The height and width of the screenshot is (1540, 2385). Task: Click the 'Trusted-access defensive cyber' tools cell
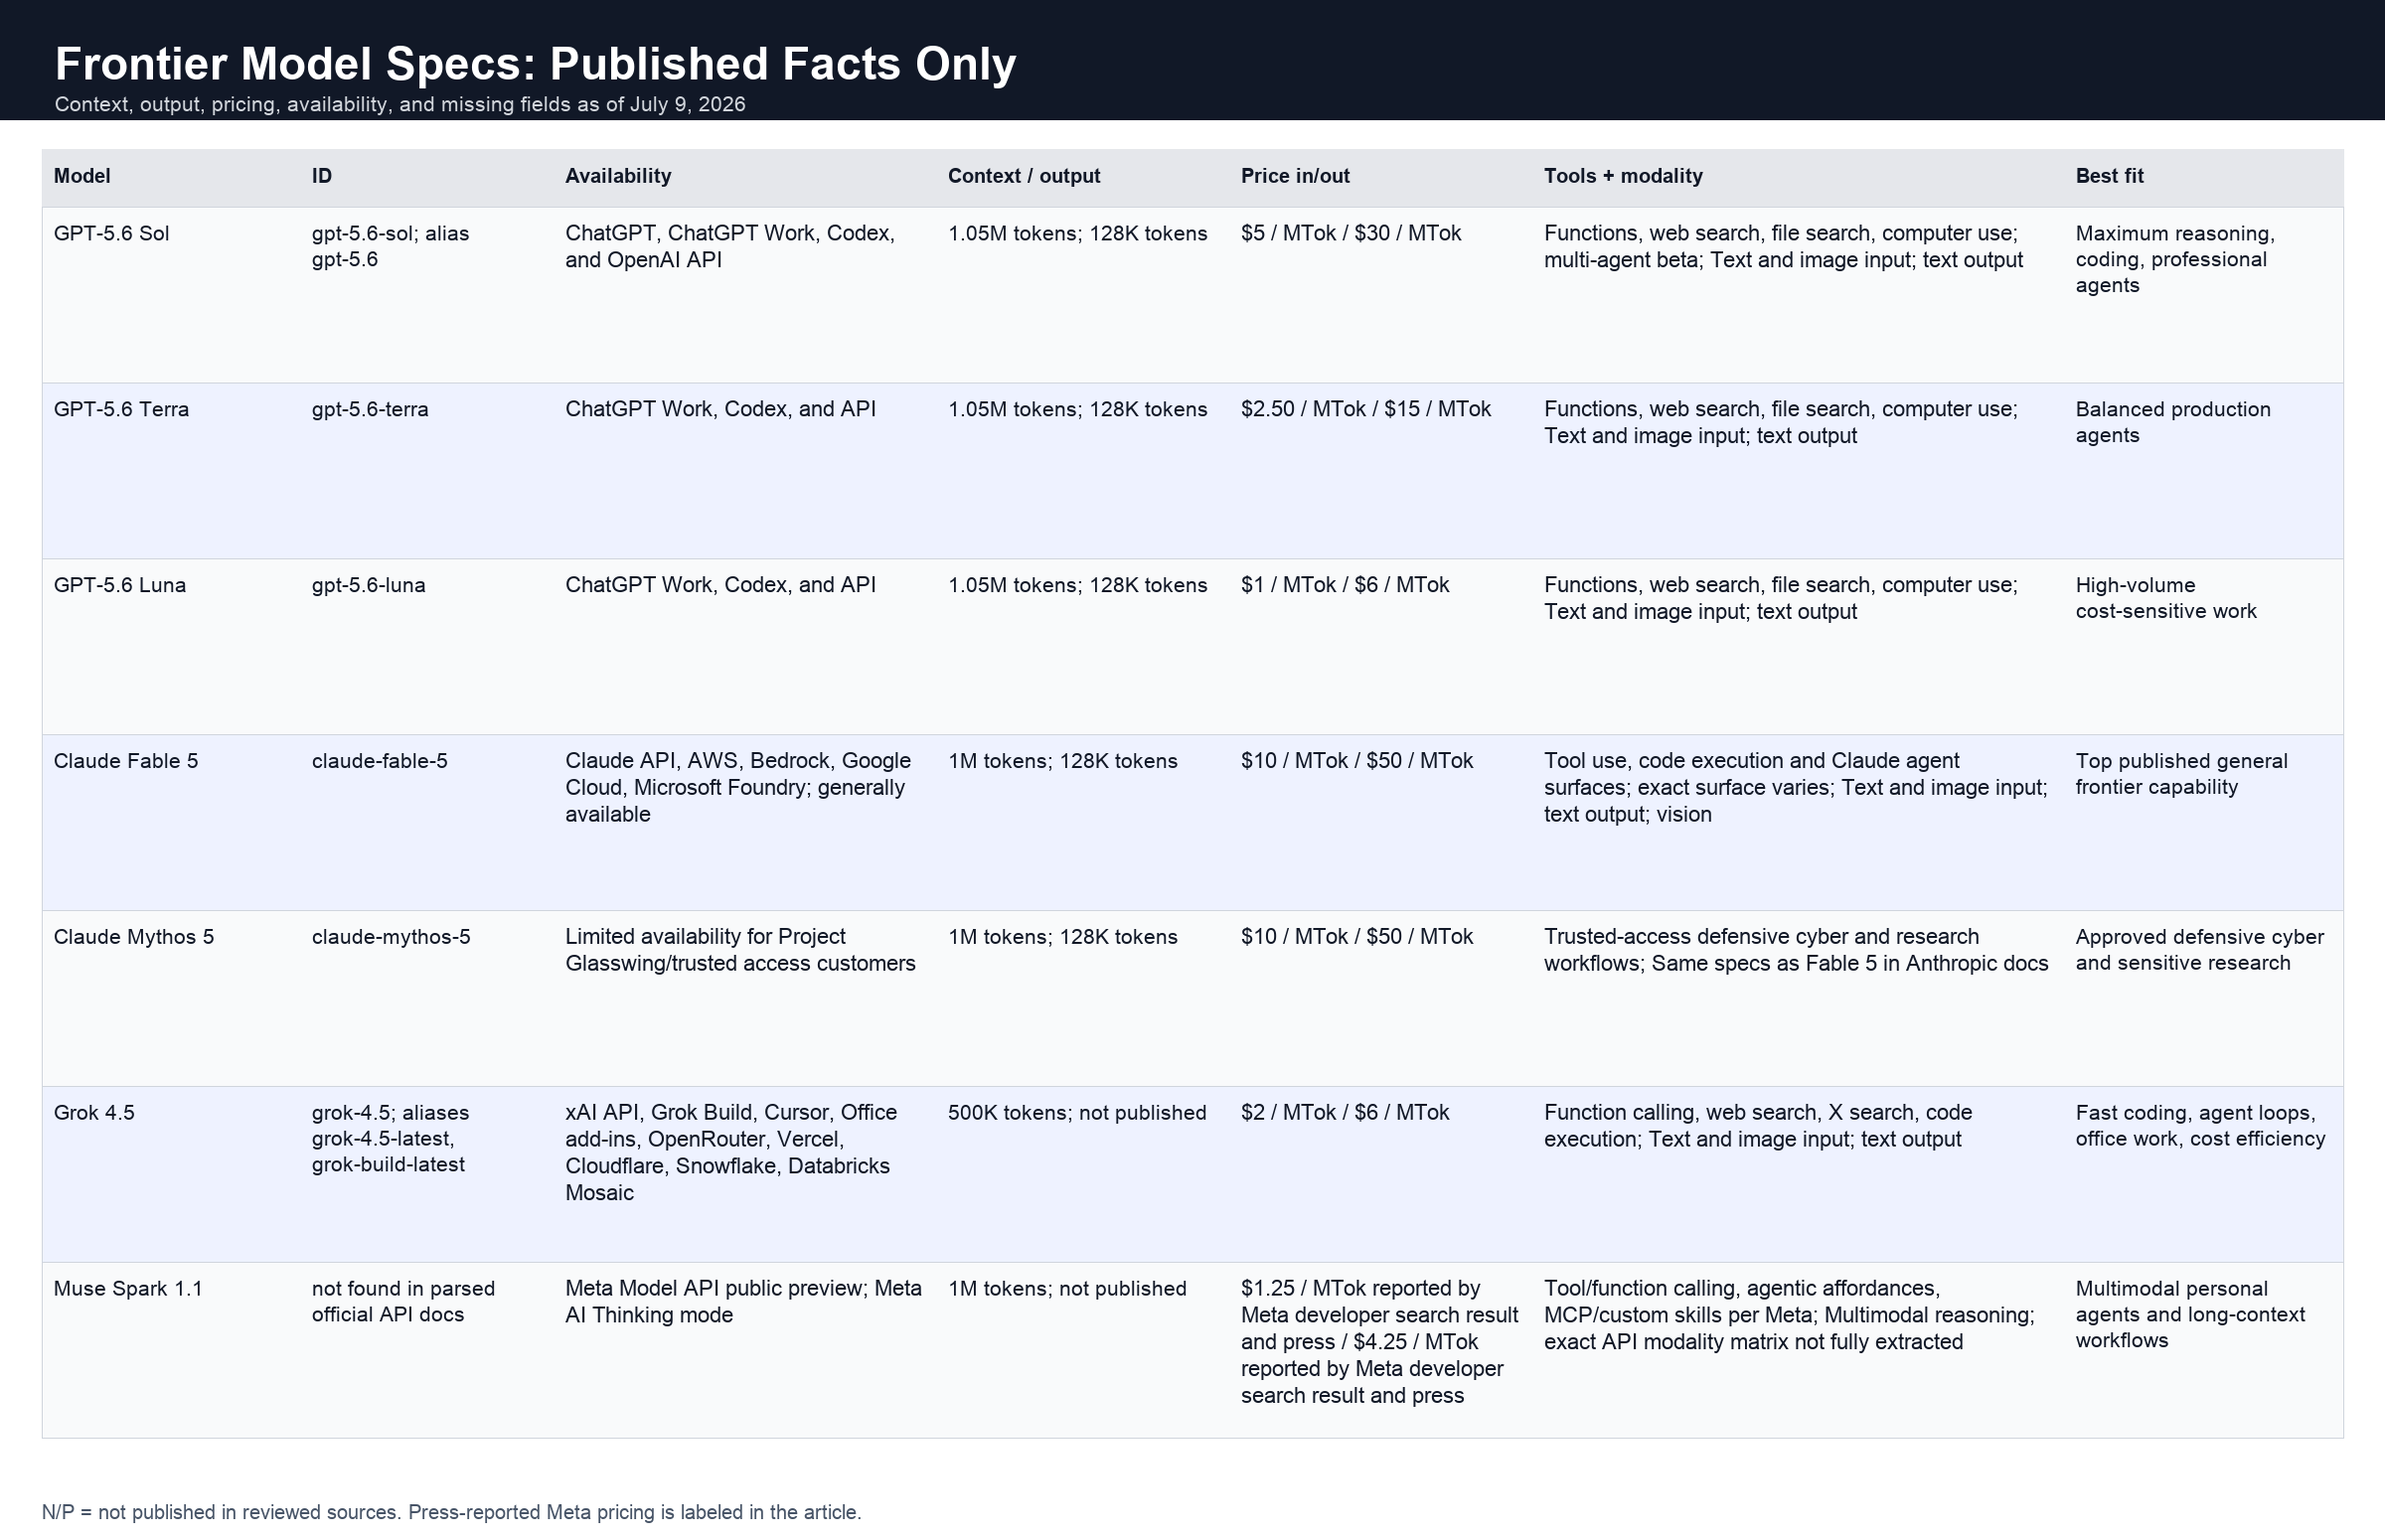point(1796,951)
